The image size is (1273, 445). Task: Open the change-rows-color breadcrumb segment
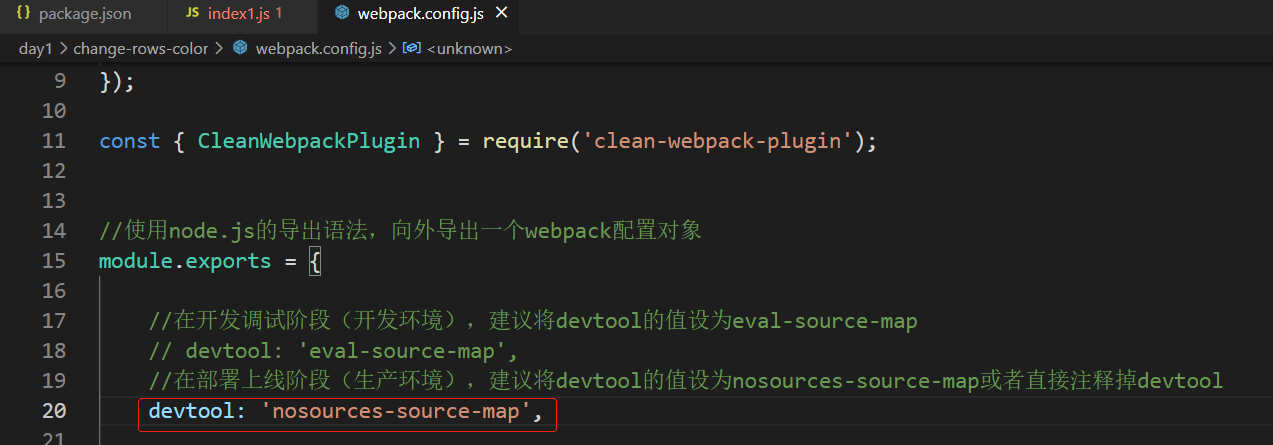click(141, 48)
